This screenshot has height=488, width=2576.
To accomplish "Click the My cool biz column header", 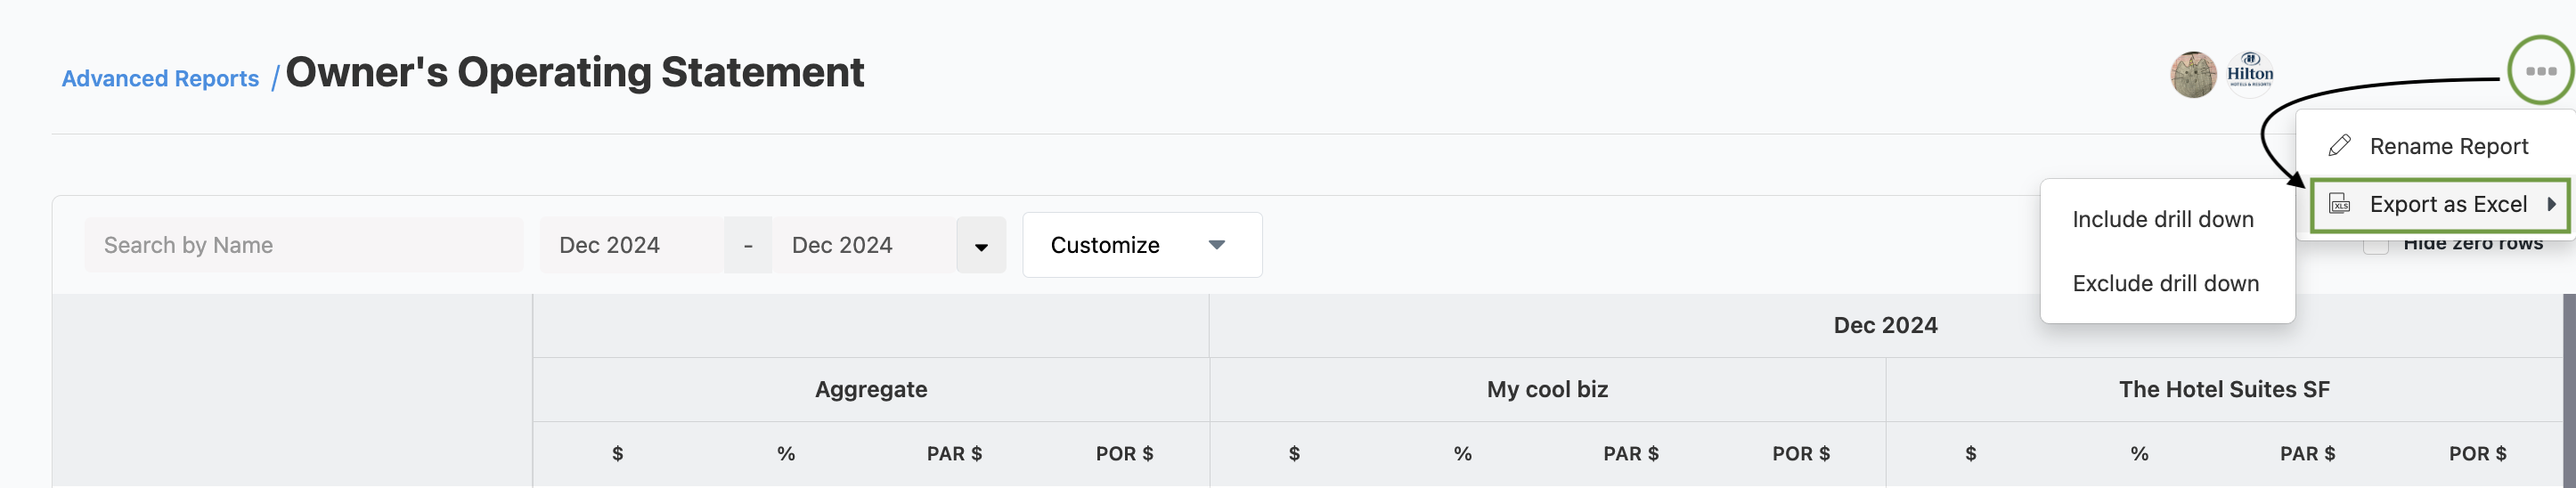I will coord(1547,389).
